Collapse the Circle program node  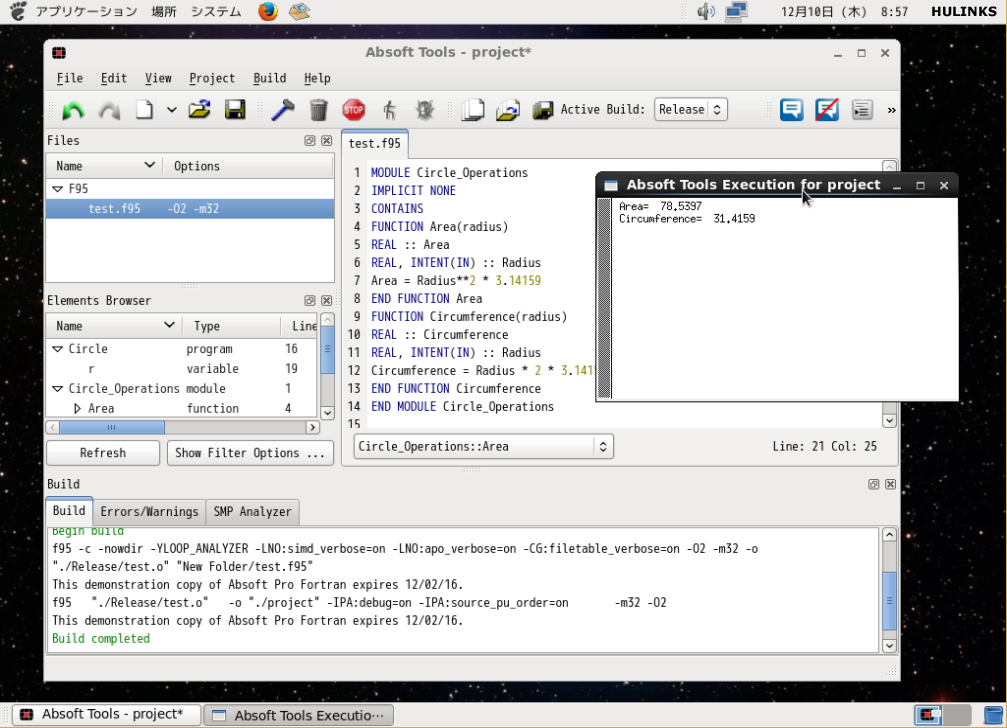tap(57, 349)
